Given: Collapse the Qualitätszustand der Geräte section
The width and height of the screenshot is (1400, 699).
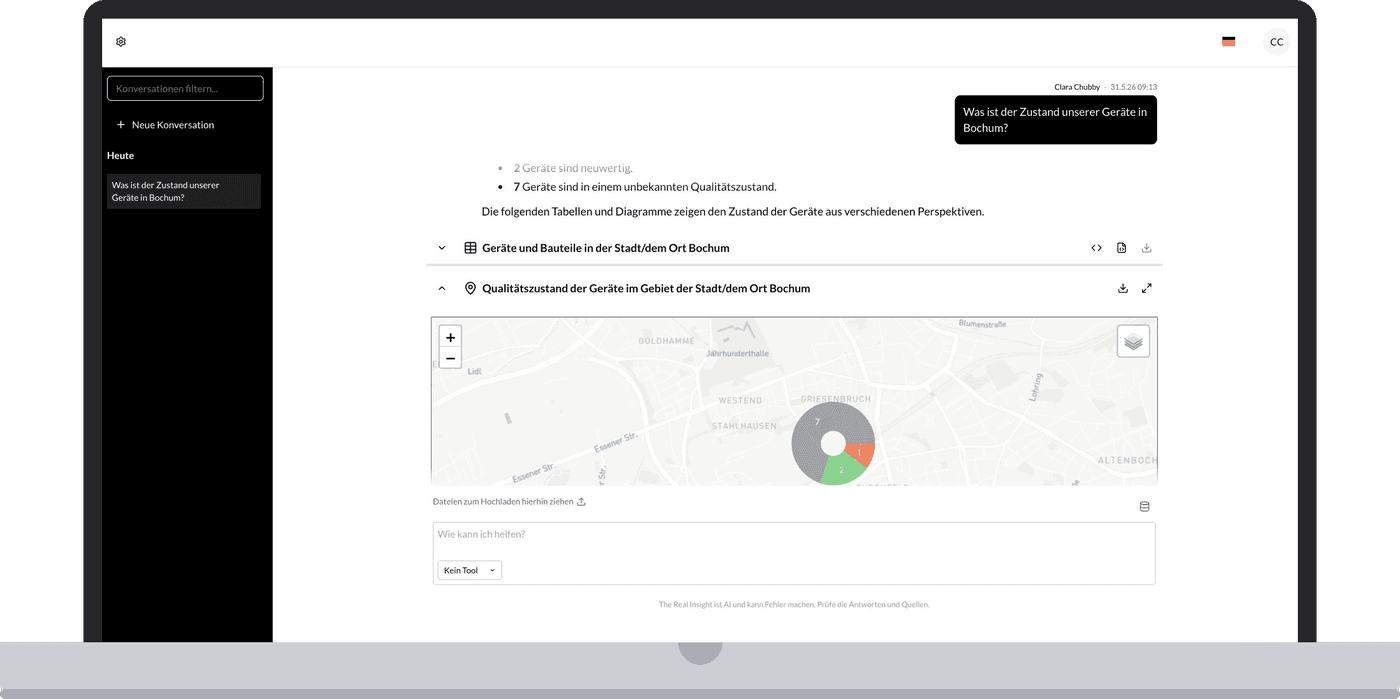Looking at the screenshot, I should pyautogui.click(x=442, y=288).
